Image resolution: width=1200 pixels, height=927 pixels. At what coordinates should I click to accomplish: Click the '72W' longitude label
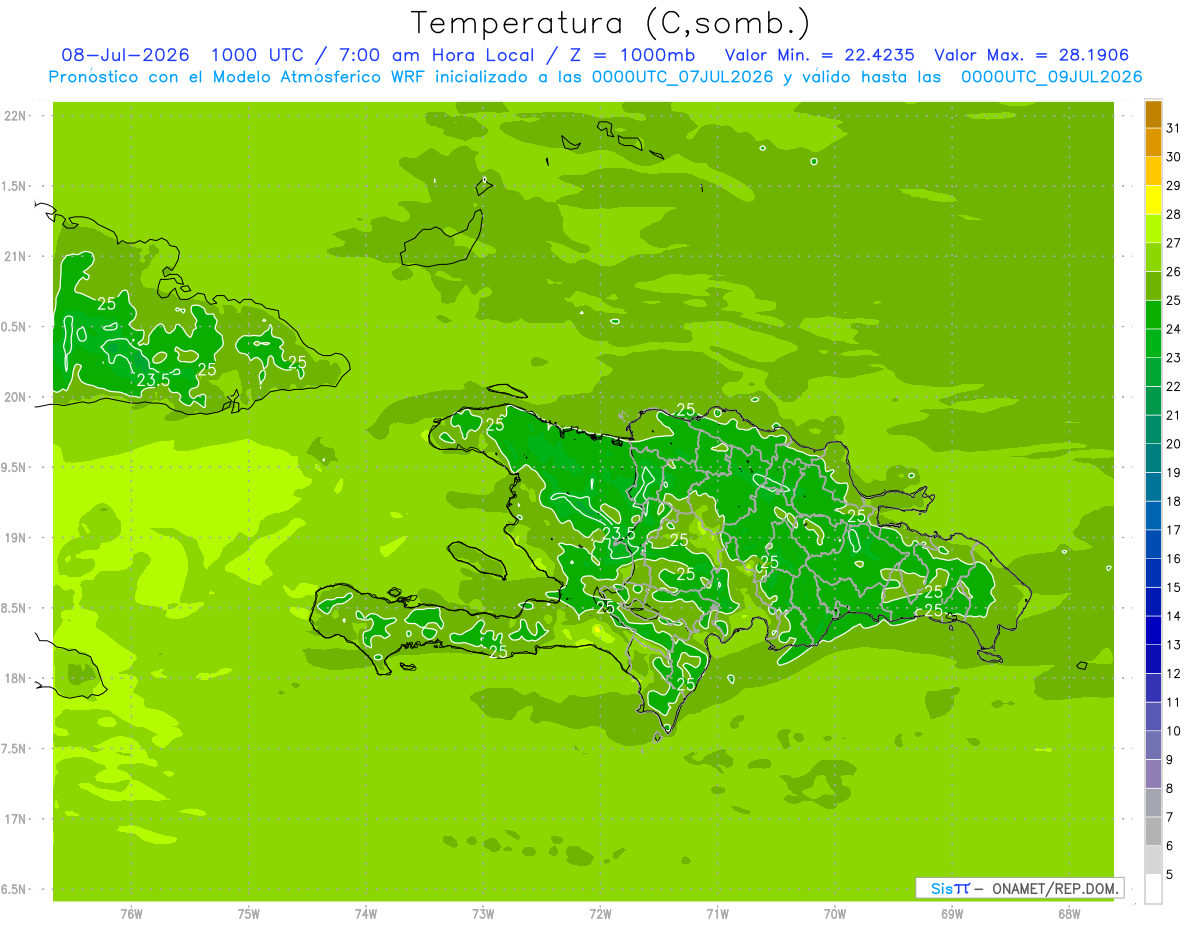pyautogui.click(x=600, y=914)
